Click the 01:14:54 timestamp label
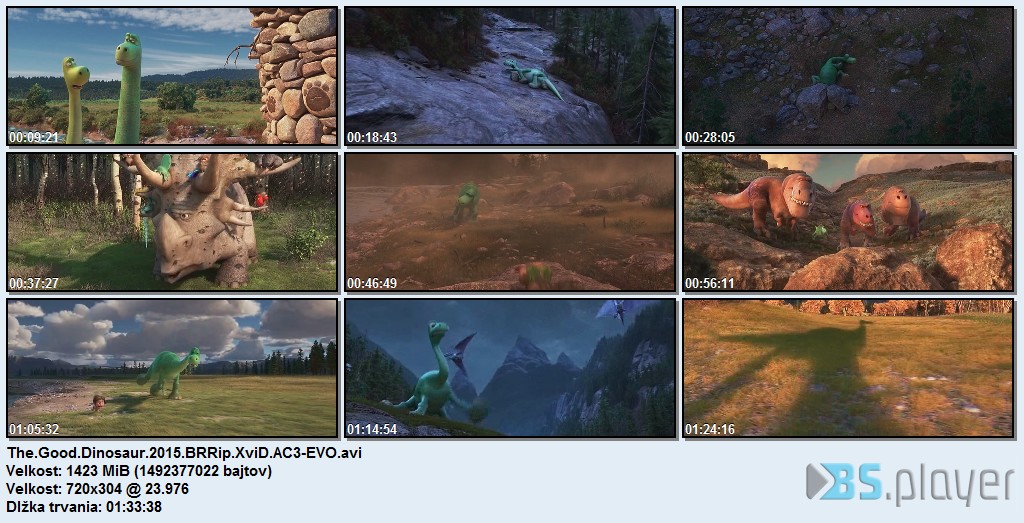Image resolution: width=1024 pixels, height=523 pixels. [x=372, y=430]
